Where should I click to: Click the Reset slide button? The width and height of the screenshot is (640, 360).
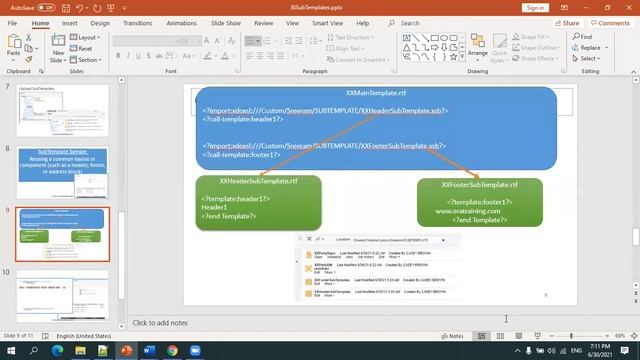click(x=81, y=49)
